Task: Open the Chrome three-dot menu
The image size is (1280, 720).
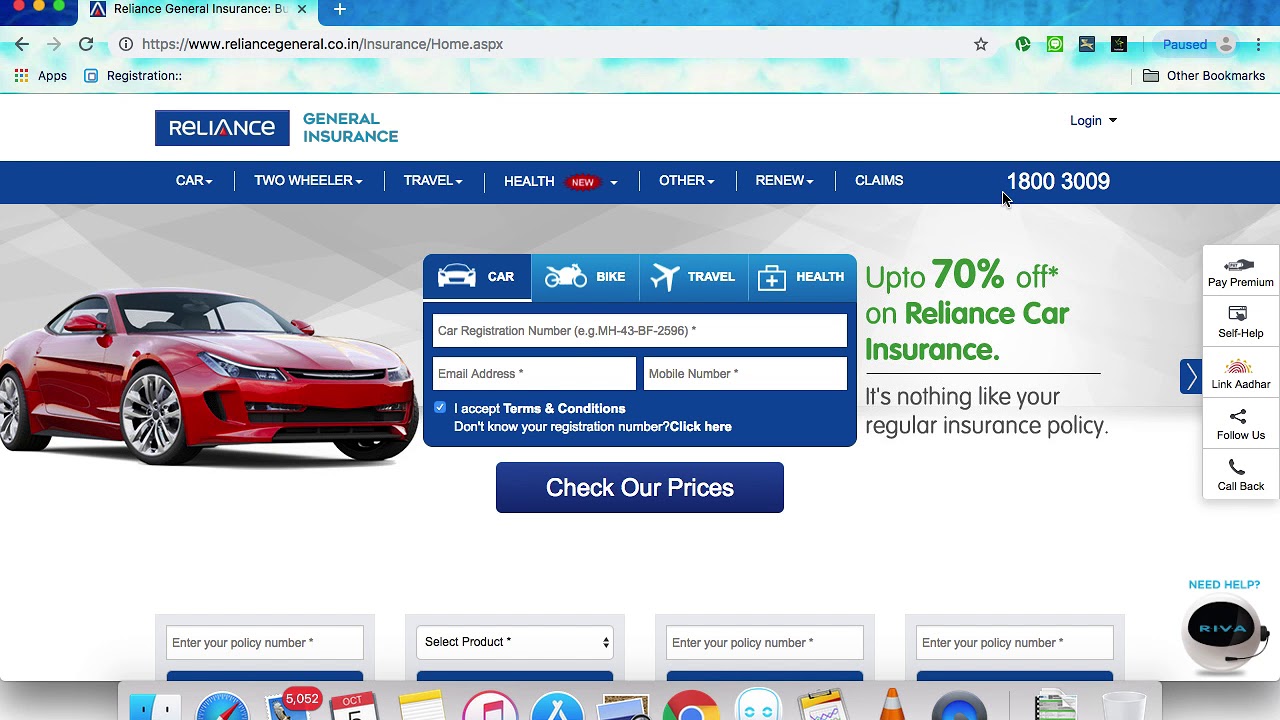Action: 1258,44
